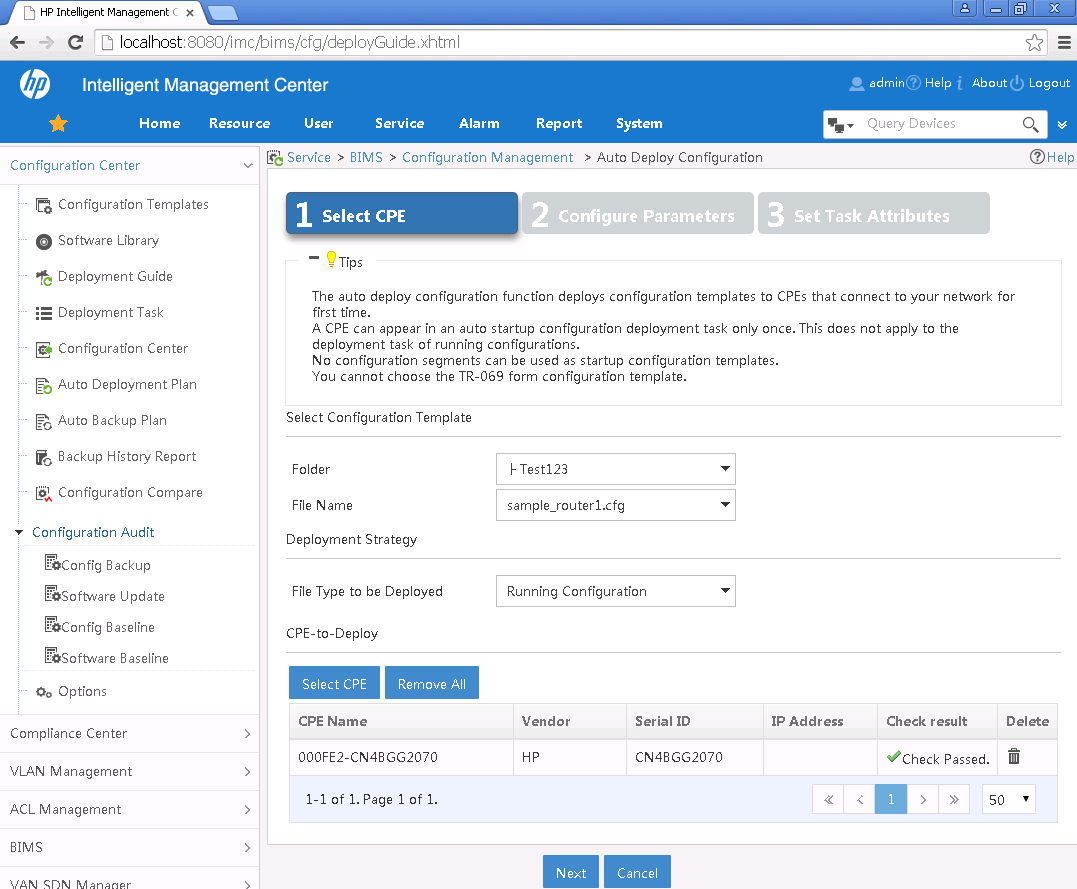
Task: Collapse the Tips panel with minus sign
Action: tap(314, 258)
